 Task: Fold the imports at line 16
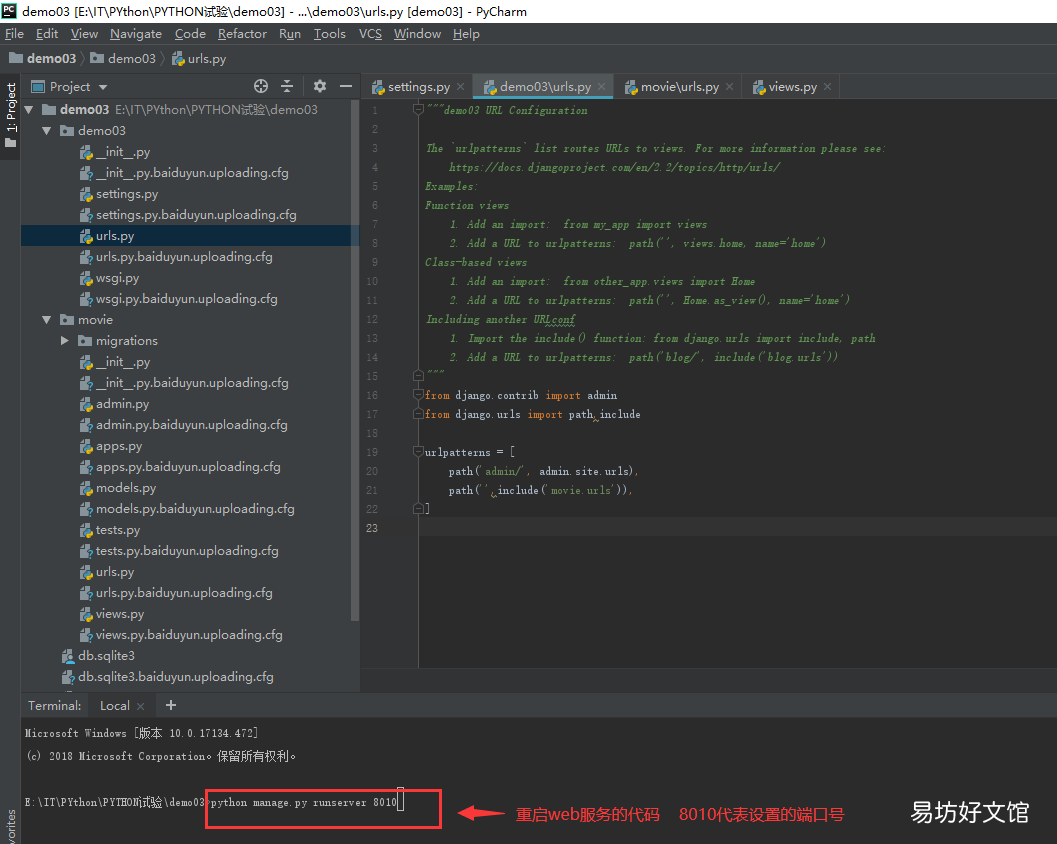tap(418, 395)
